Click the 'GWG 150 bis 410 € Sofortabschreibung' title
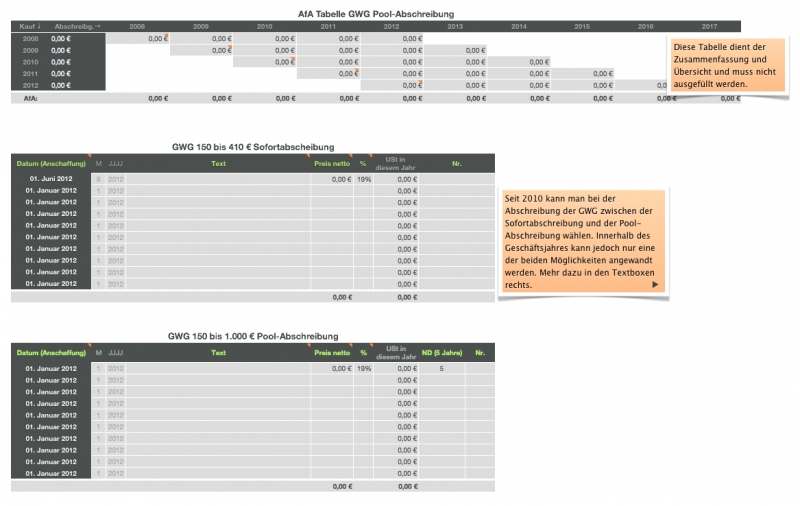This screenshot has height=506, width=800. 253,147
